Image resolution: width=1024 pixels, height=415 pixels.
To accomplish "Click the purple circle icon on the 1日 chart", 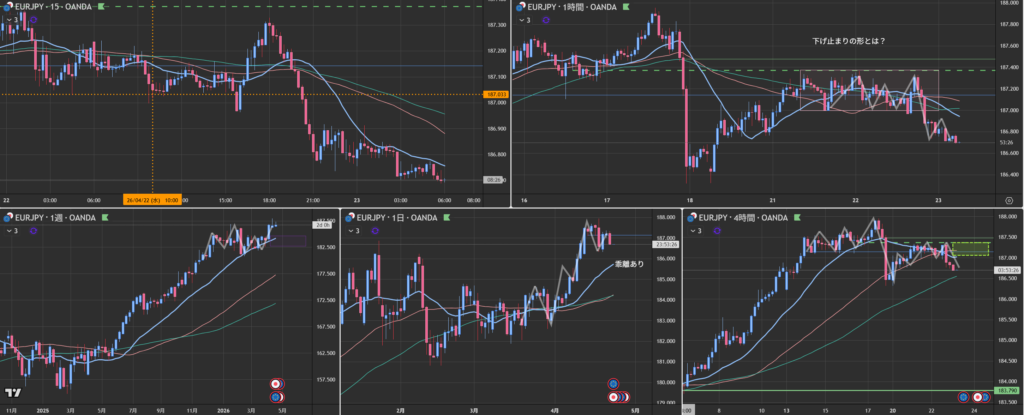I will coord(377,231).
